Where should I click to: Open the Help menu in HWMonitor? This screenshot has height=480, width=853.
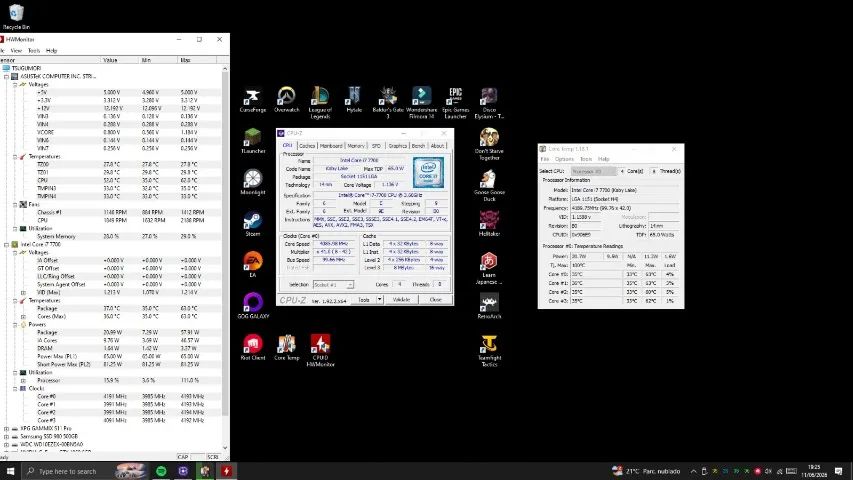(51, 51)
